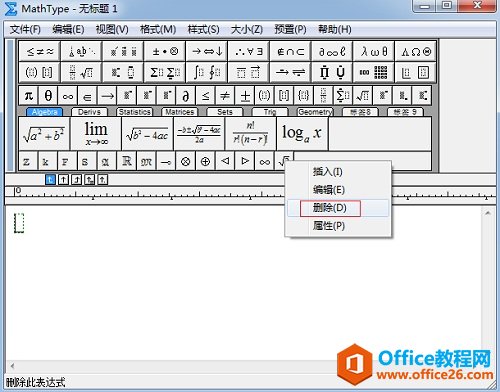Insert the square root of b²−4ac expression
500x392 pixels.
click(147, 134)
